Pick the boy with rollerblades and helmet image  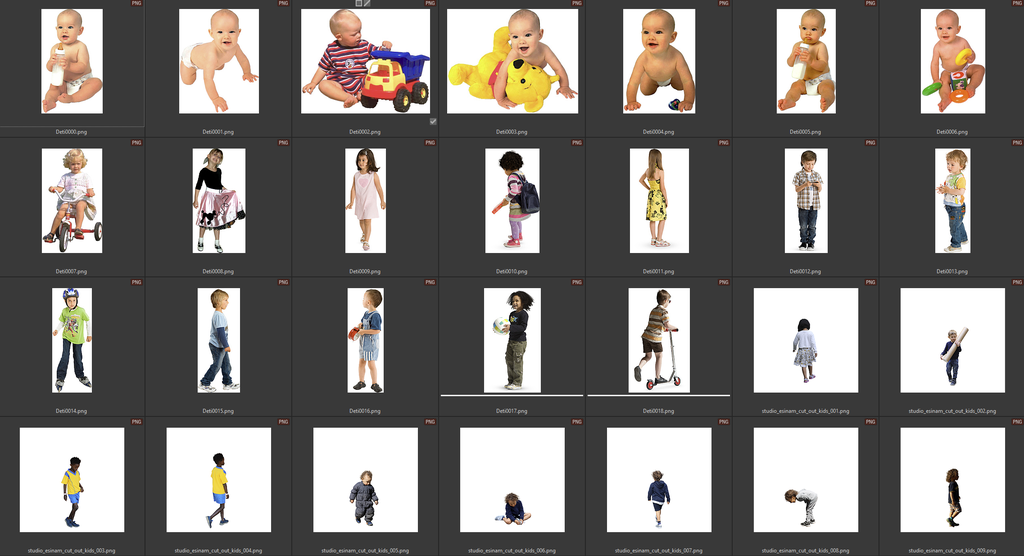pos(72,340)
